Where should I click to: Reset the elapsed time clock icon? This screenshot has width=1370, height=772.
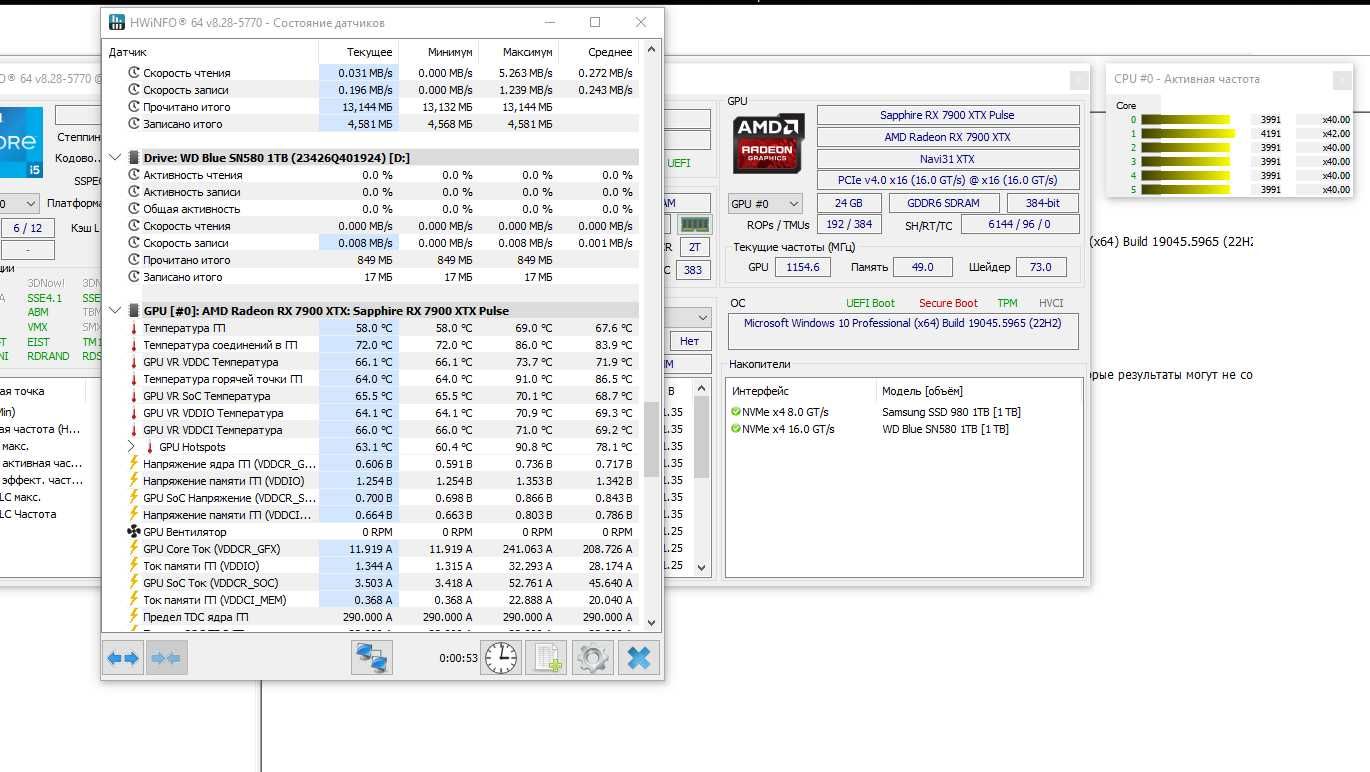pyautogui.click(x=501, y=658)
